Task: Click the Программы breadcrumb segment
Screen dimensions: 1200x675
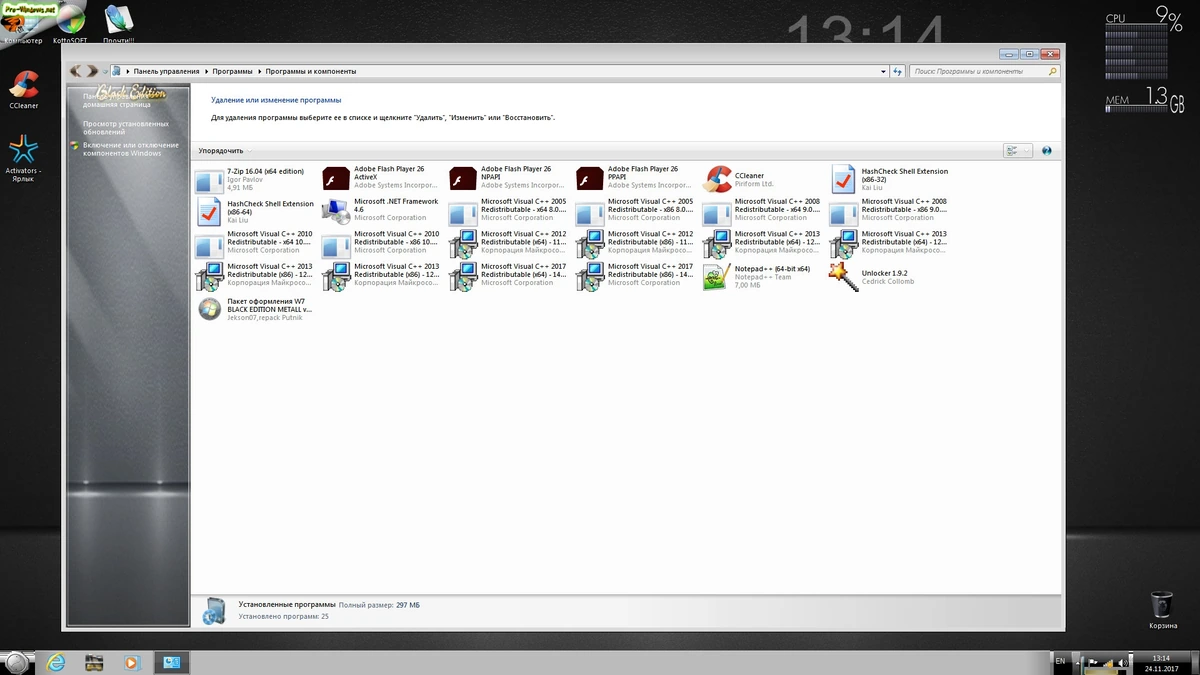Action: tap(232, 72)
